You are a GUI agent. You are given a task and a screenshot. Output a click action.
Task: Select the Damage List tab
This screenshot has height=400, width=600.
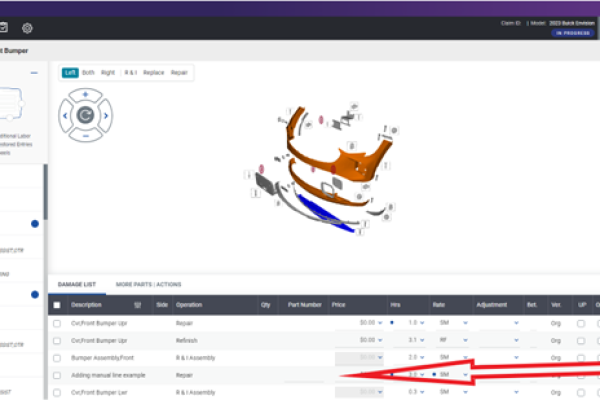coord(75,285)
